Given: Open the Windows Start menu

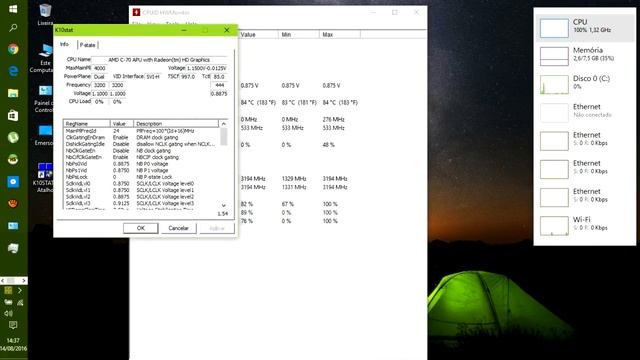Looking at the screenshot, I should click(13, 9).
